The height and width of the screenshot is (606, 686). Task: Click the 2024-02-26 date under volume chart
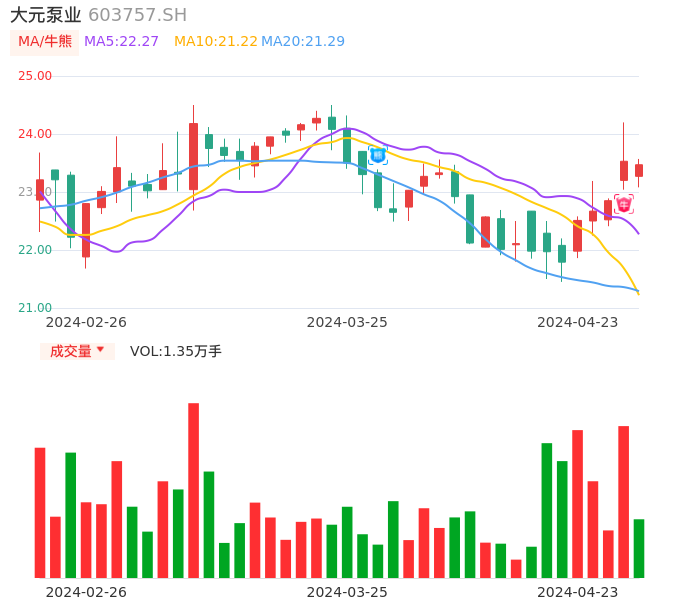(x=87, y=592)
